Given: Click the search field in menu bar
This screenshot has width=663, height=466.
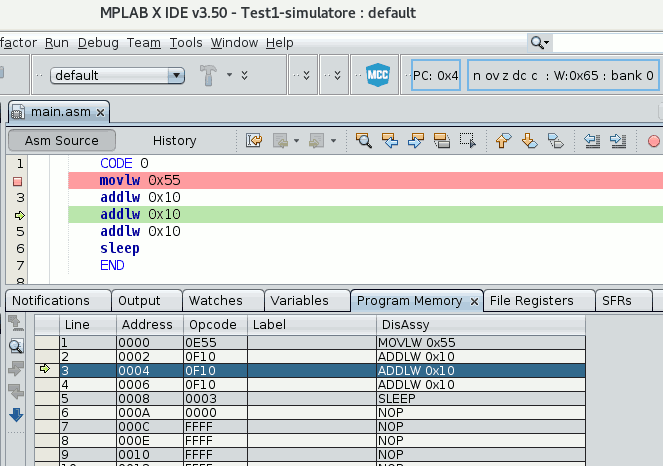Looking at the screenshot, I should tap(606, 42).
